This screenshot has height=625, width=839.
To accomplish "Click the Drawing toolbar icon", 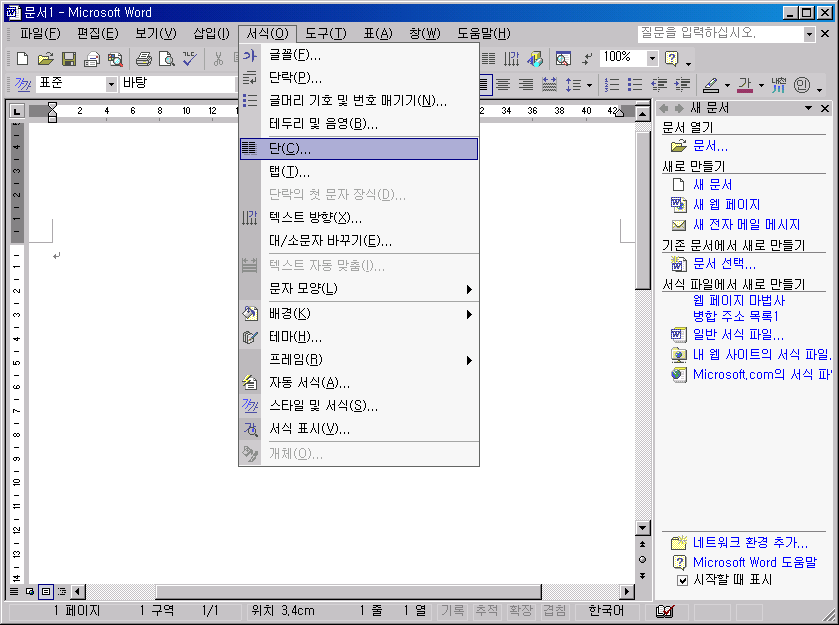I will coord(535,58).
